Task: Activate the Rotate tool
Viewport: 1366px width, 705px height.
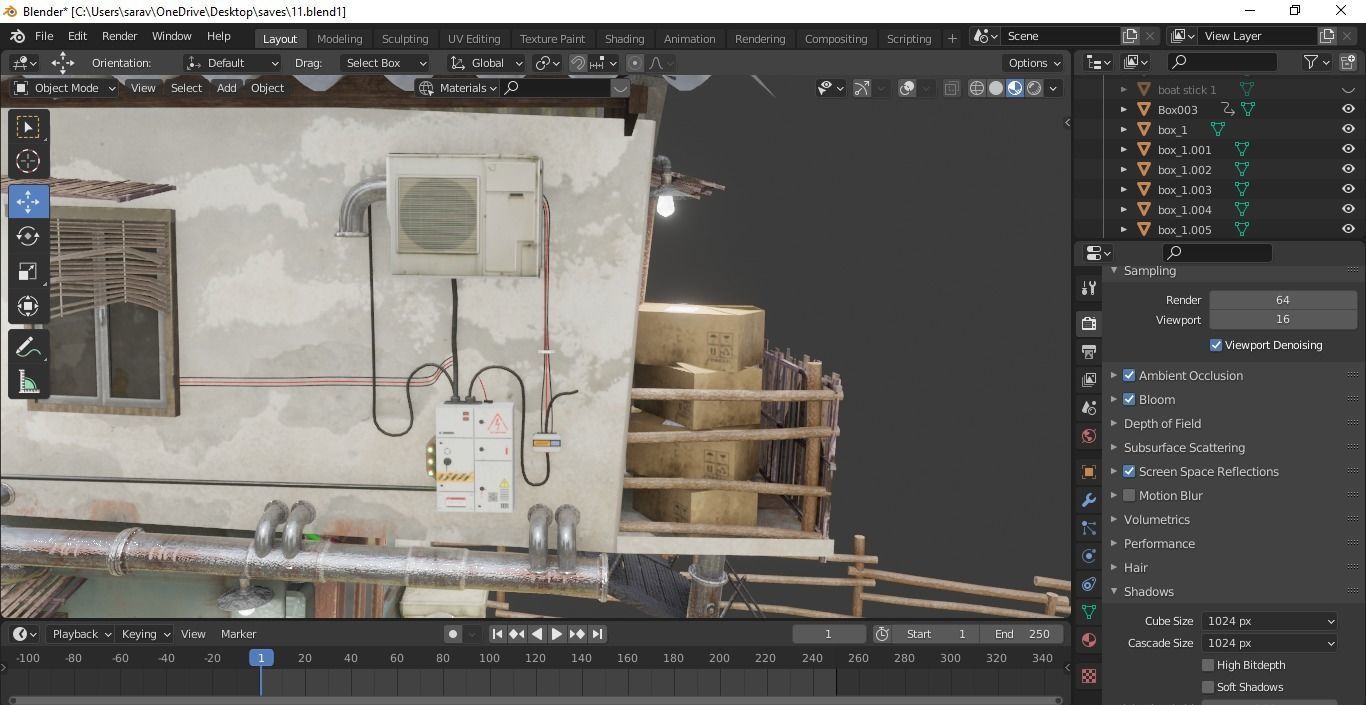Action: coord(28,236)
